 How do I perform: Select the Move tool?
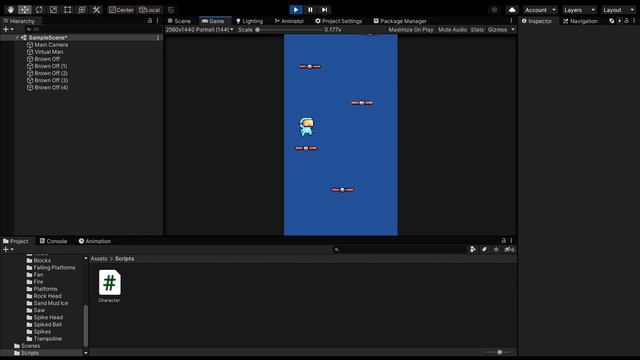(24, 9)
